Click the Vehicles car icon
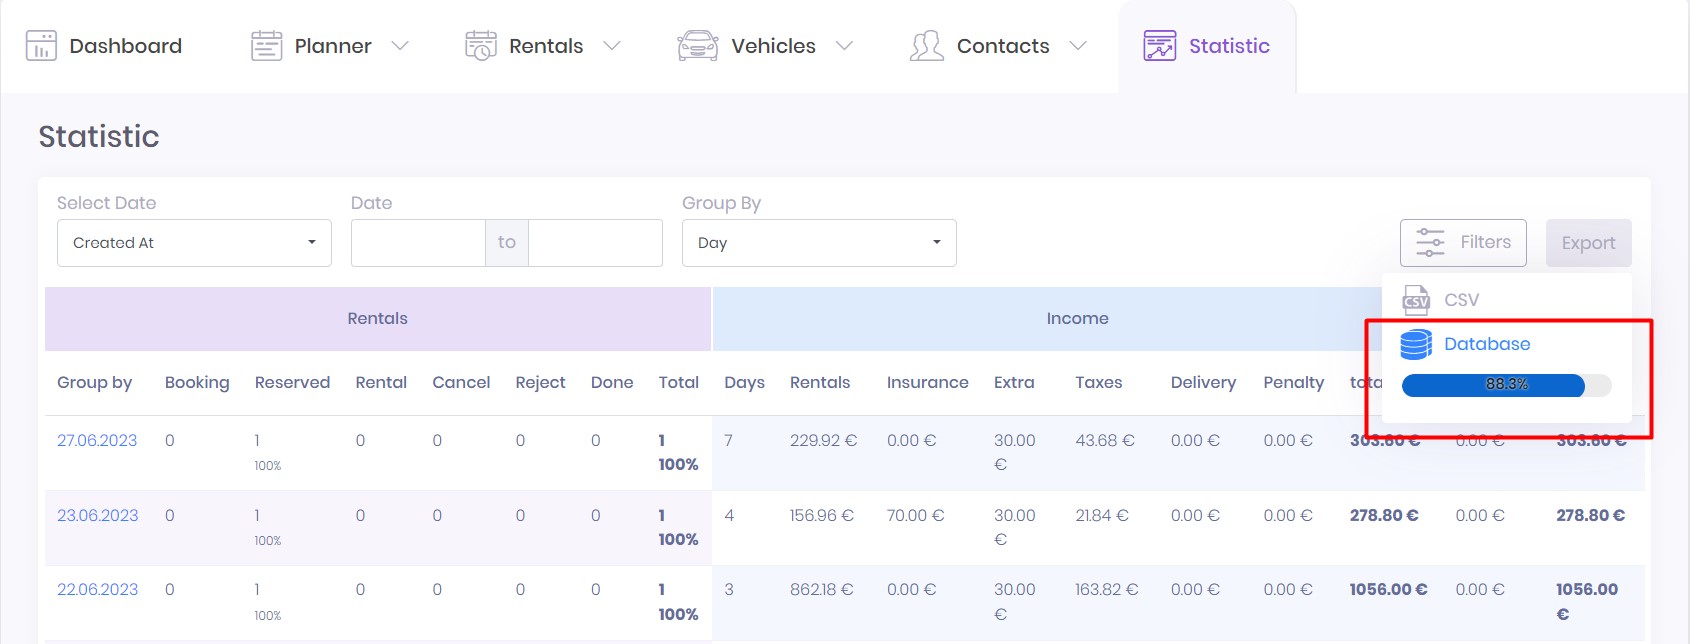 [697, 46]
